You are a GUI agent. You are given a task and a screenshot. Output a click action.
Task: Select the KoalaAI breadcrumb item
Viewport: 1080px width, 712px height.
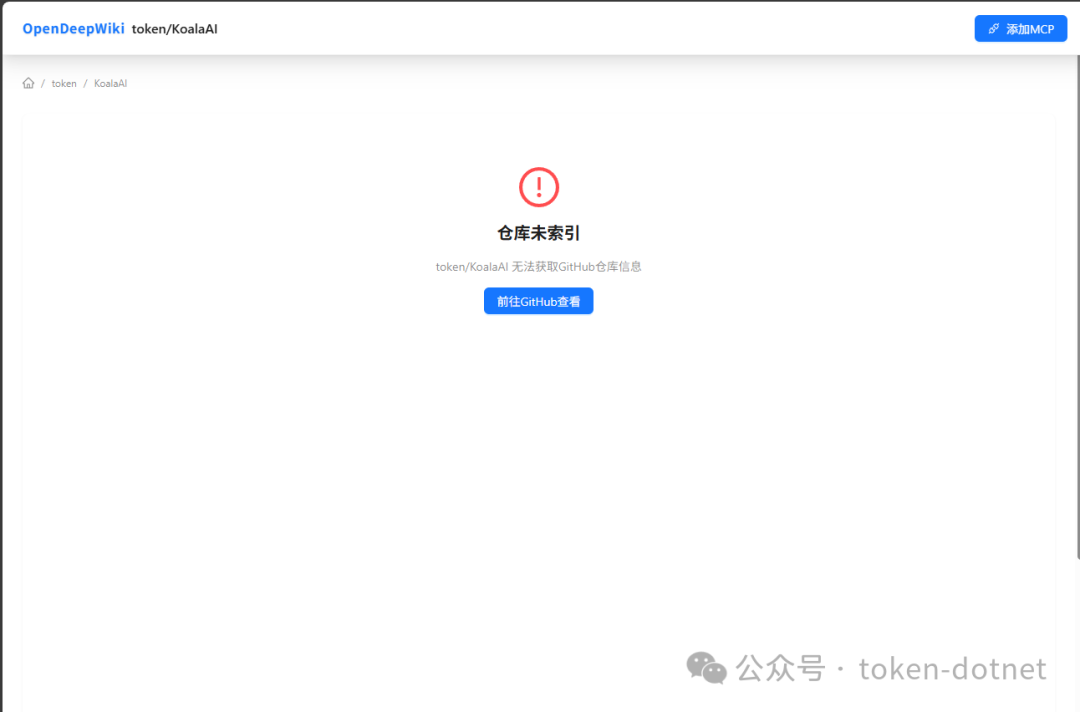pyautogui.click(x=110, y=83)
